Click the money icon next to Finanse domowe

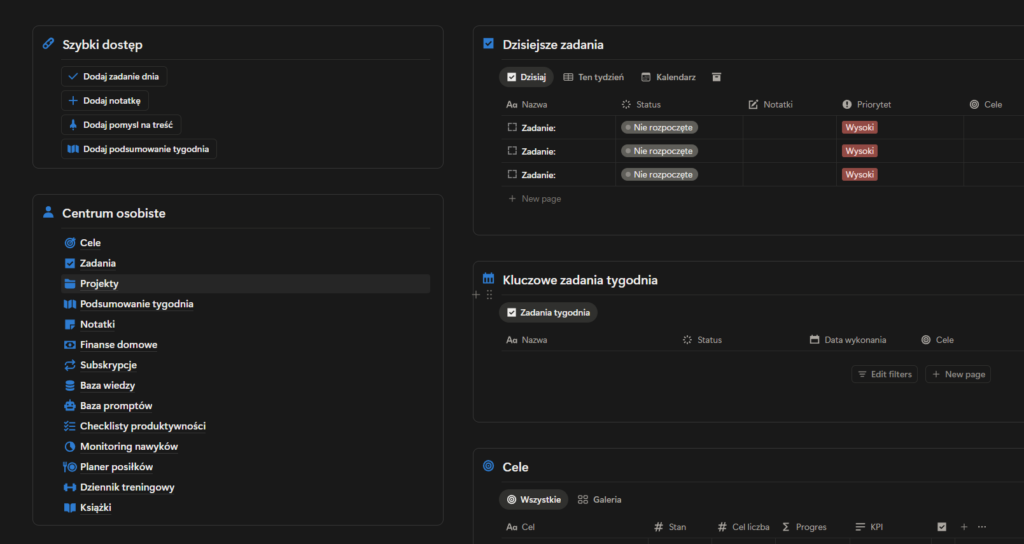click(70, 345)
